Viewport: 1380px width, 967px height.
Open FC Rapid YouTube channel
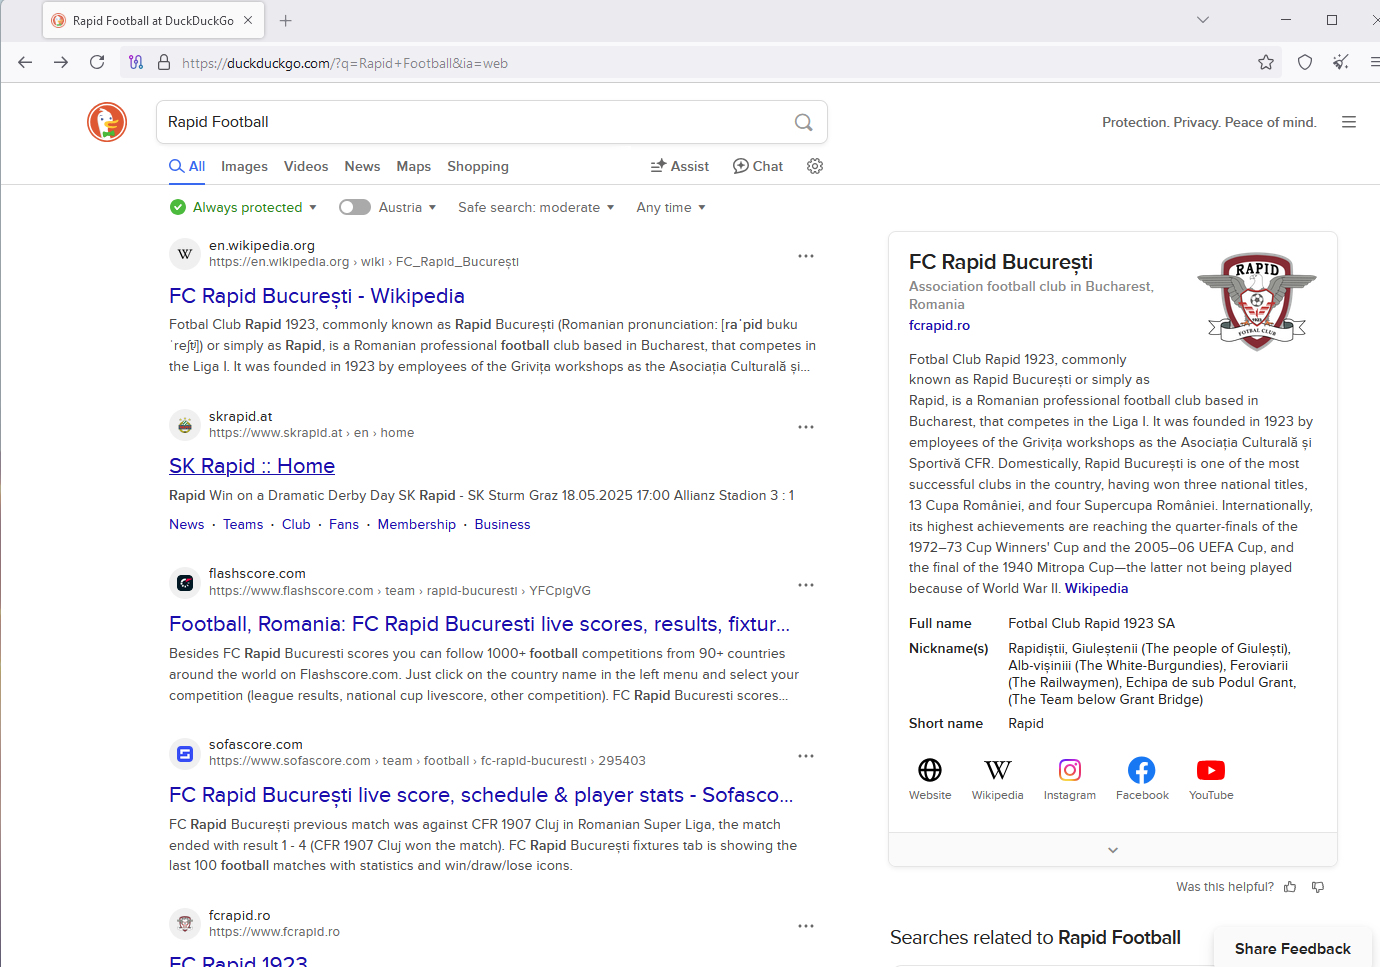(1211, 770)
